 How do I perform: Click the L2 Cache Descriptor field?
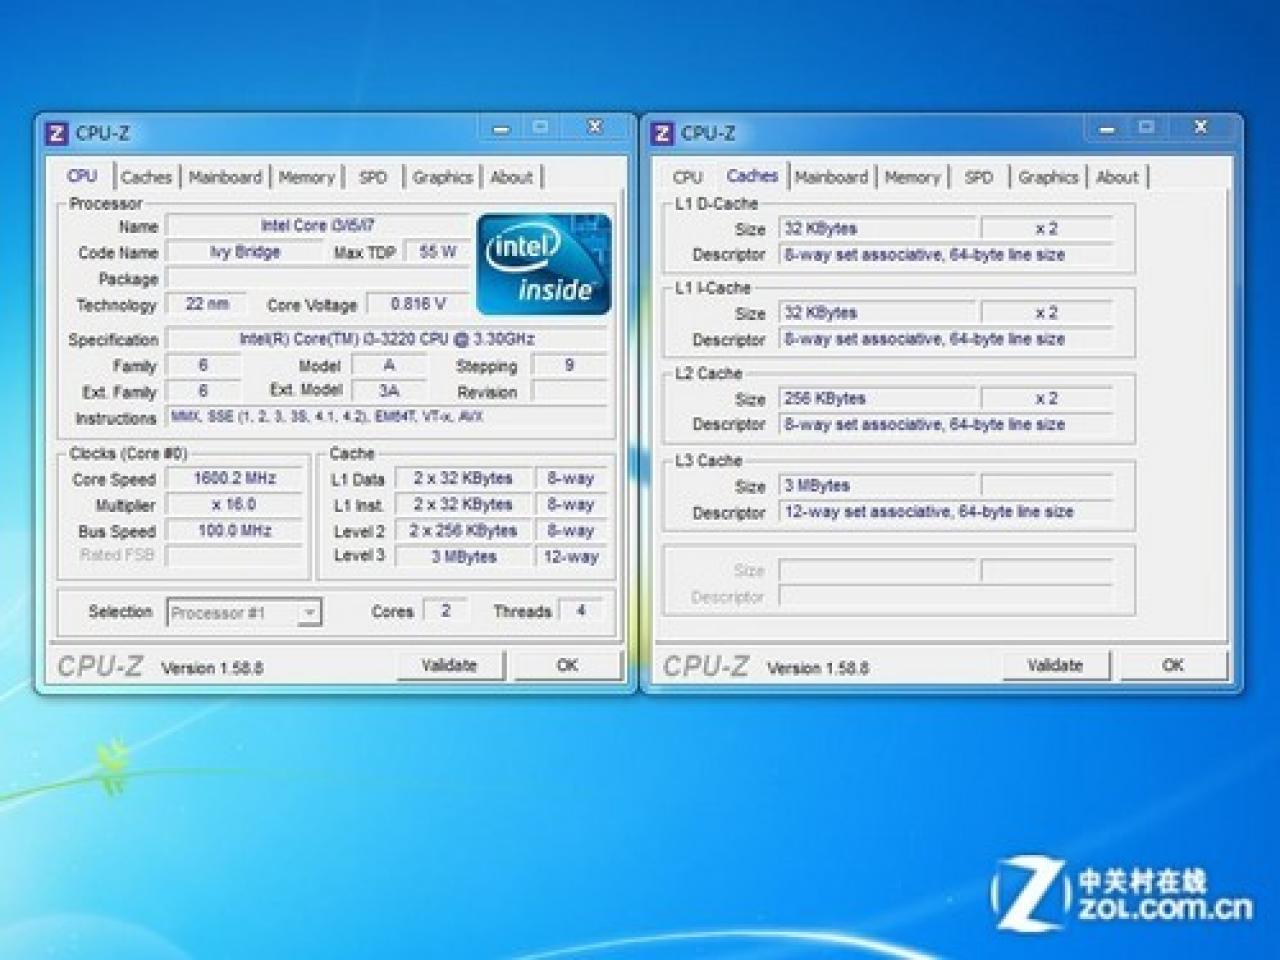tap(945, 424)
